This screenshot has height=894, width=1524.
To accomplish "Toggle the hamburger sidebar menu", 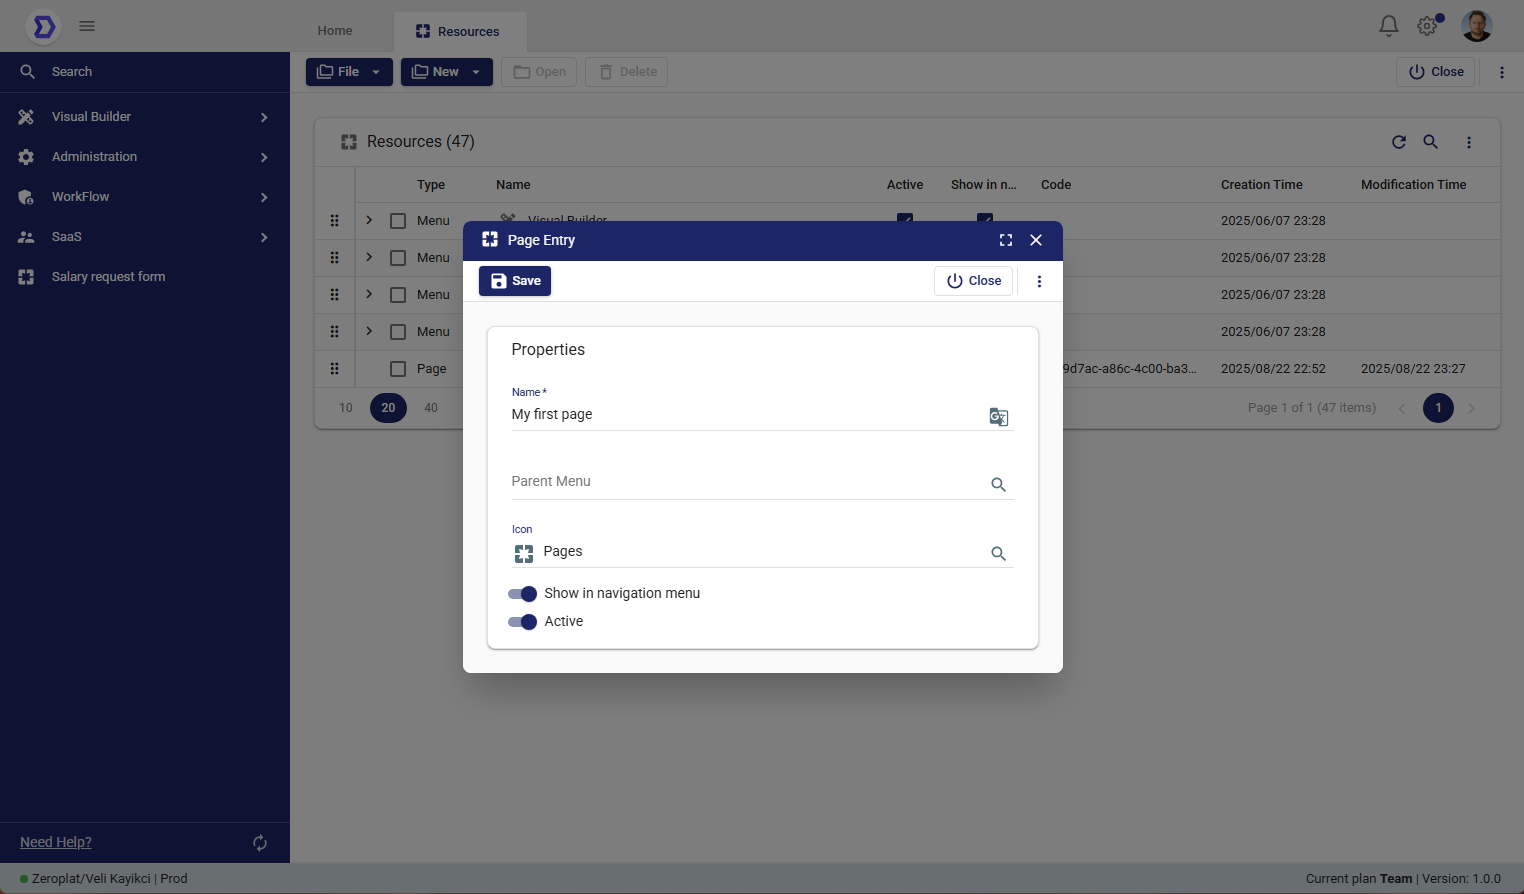I will [87, 26].
